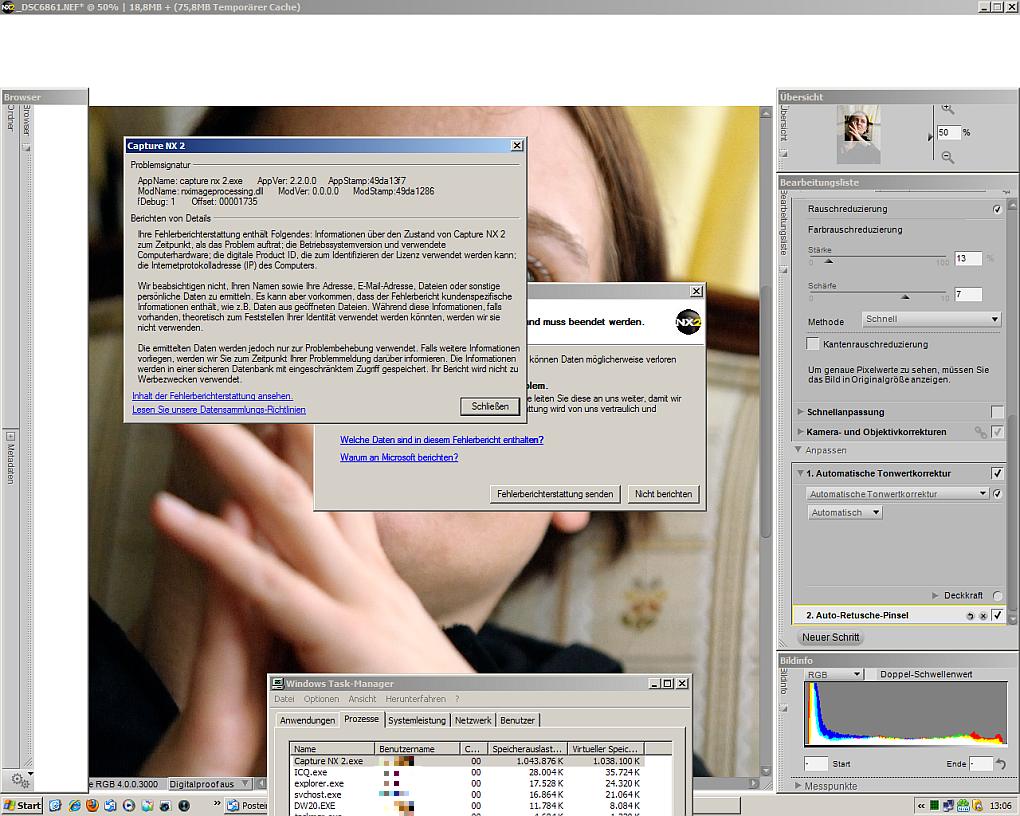This screenshot has height=816, width=1020.
Task: Open the Automatisch dropdown
Action: point(845,513)
